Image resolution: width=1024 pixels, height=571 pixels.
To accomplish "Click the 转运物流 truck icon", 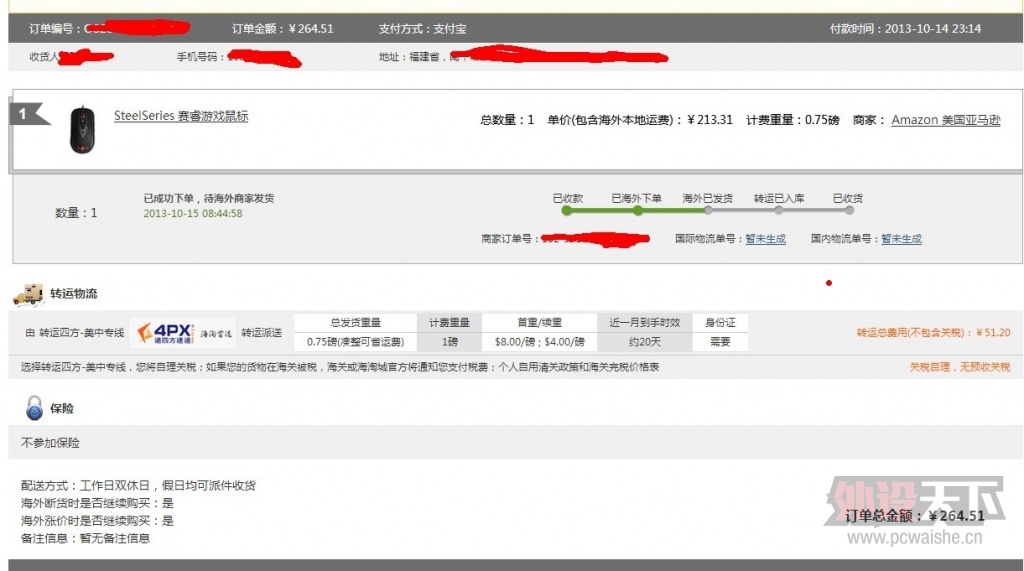I will [28, 295].
